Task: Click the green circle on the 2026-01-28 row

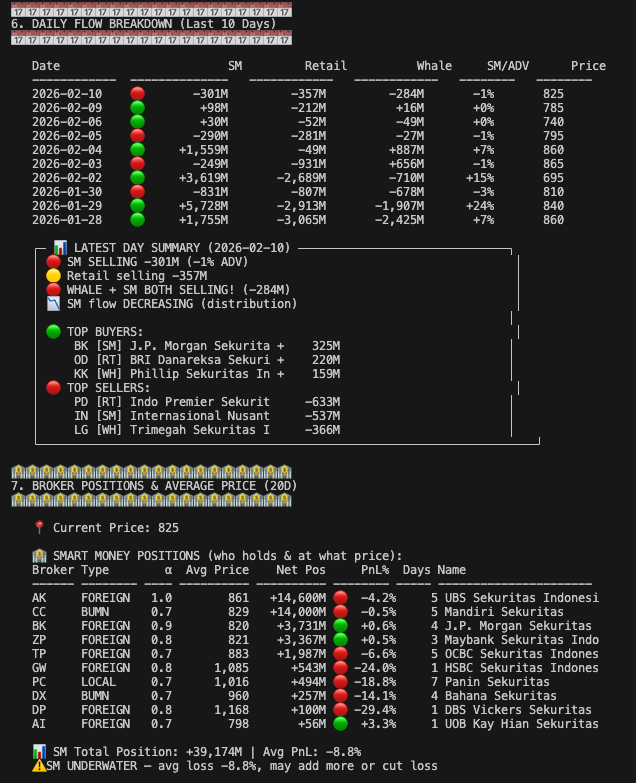Action: click(137, 220)
